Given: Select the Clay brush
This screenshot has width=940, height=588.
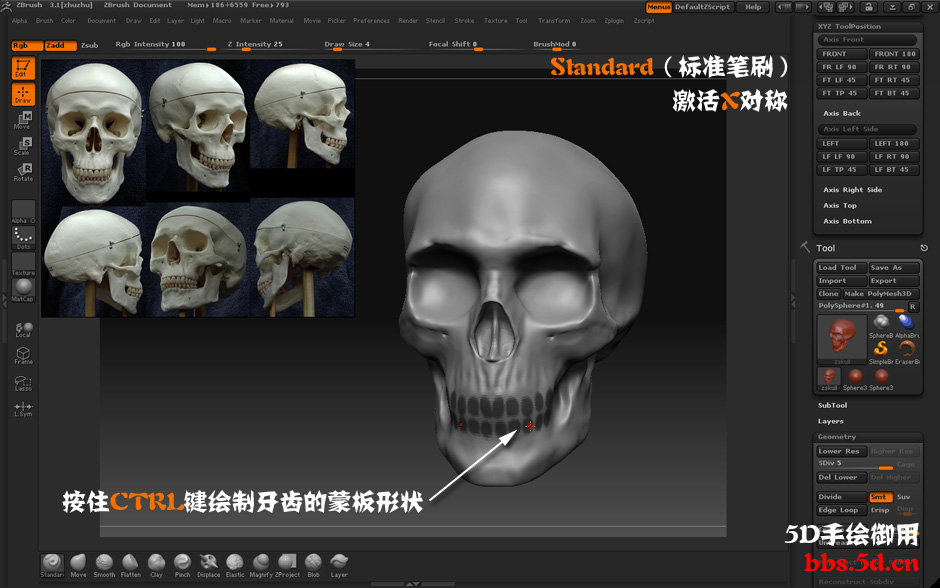Looking at the screenshot, I should click(156, 566).
